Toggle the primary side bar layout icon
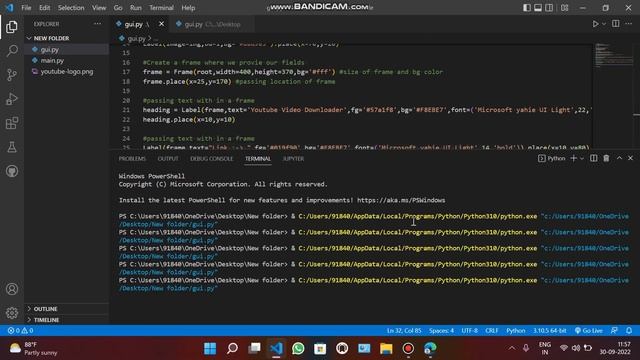This screenshot has width=640, height=360. click(x=527, y=8)
